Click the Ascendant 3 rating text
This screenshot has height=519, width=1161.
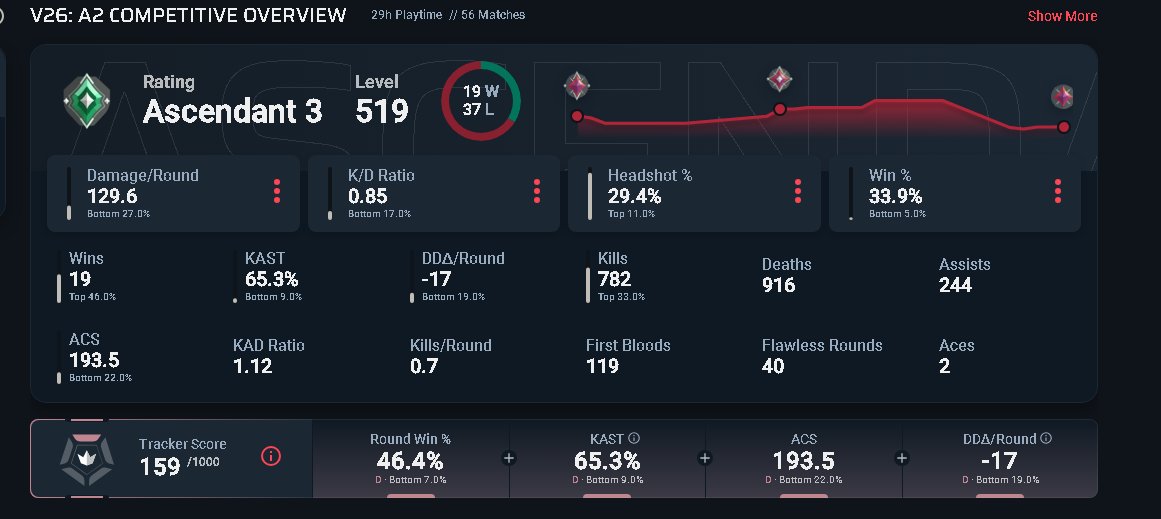coord(232,111)
